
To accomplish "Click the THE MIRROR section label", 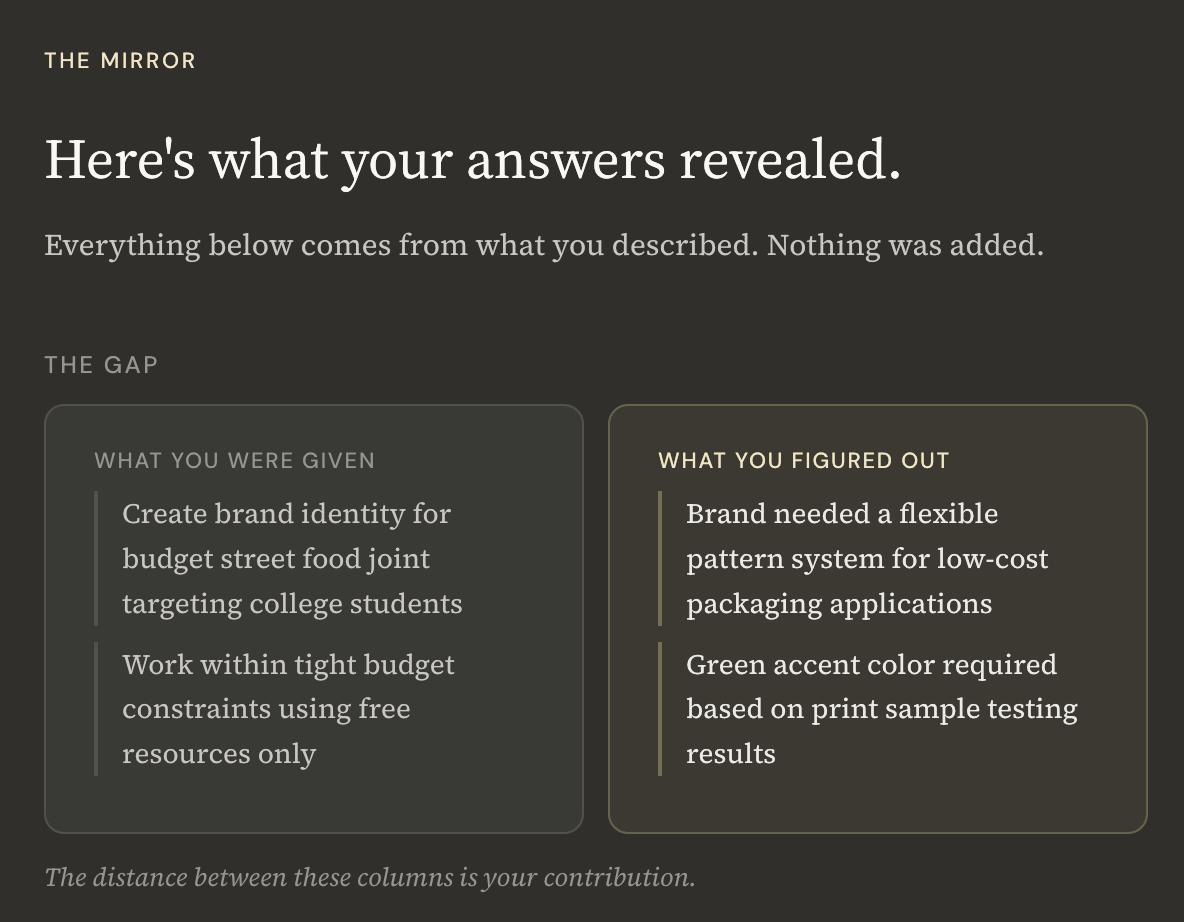I will coord(120,60).
